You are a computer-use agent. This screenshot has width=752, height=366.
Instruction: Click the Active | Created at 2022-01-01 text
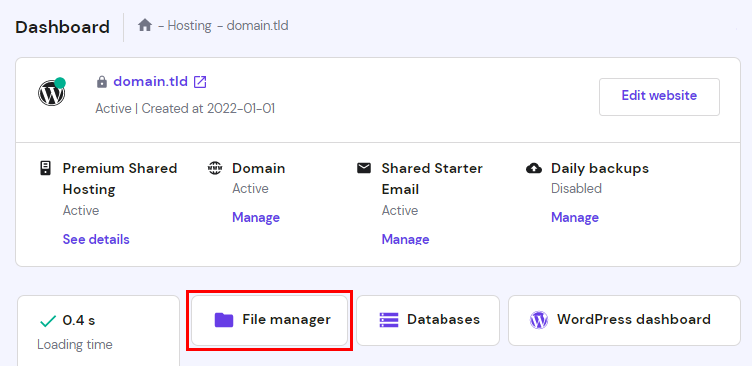(185, 108)
